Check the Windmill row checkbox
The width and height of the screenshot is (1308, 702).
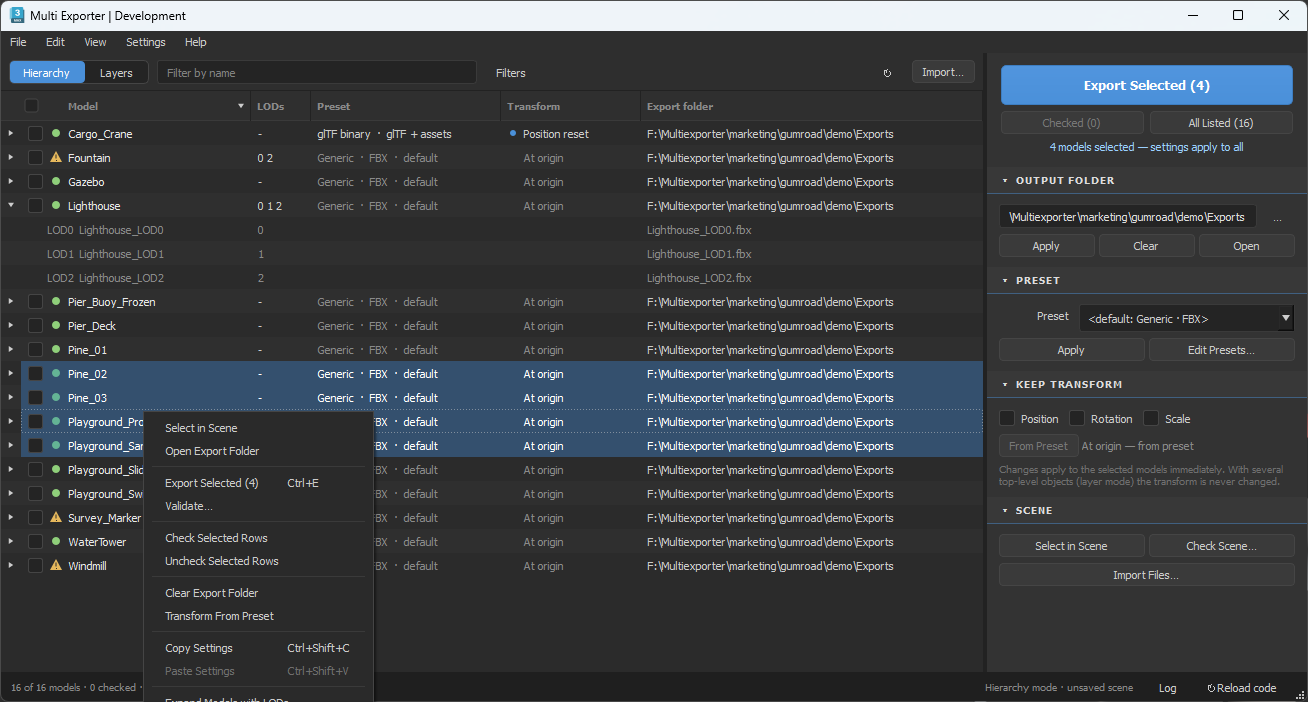[x=35, y=565]
